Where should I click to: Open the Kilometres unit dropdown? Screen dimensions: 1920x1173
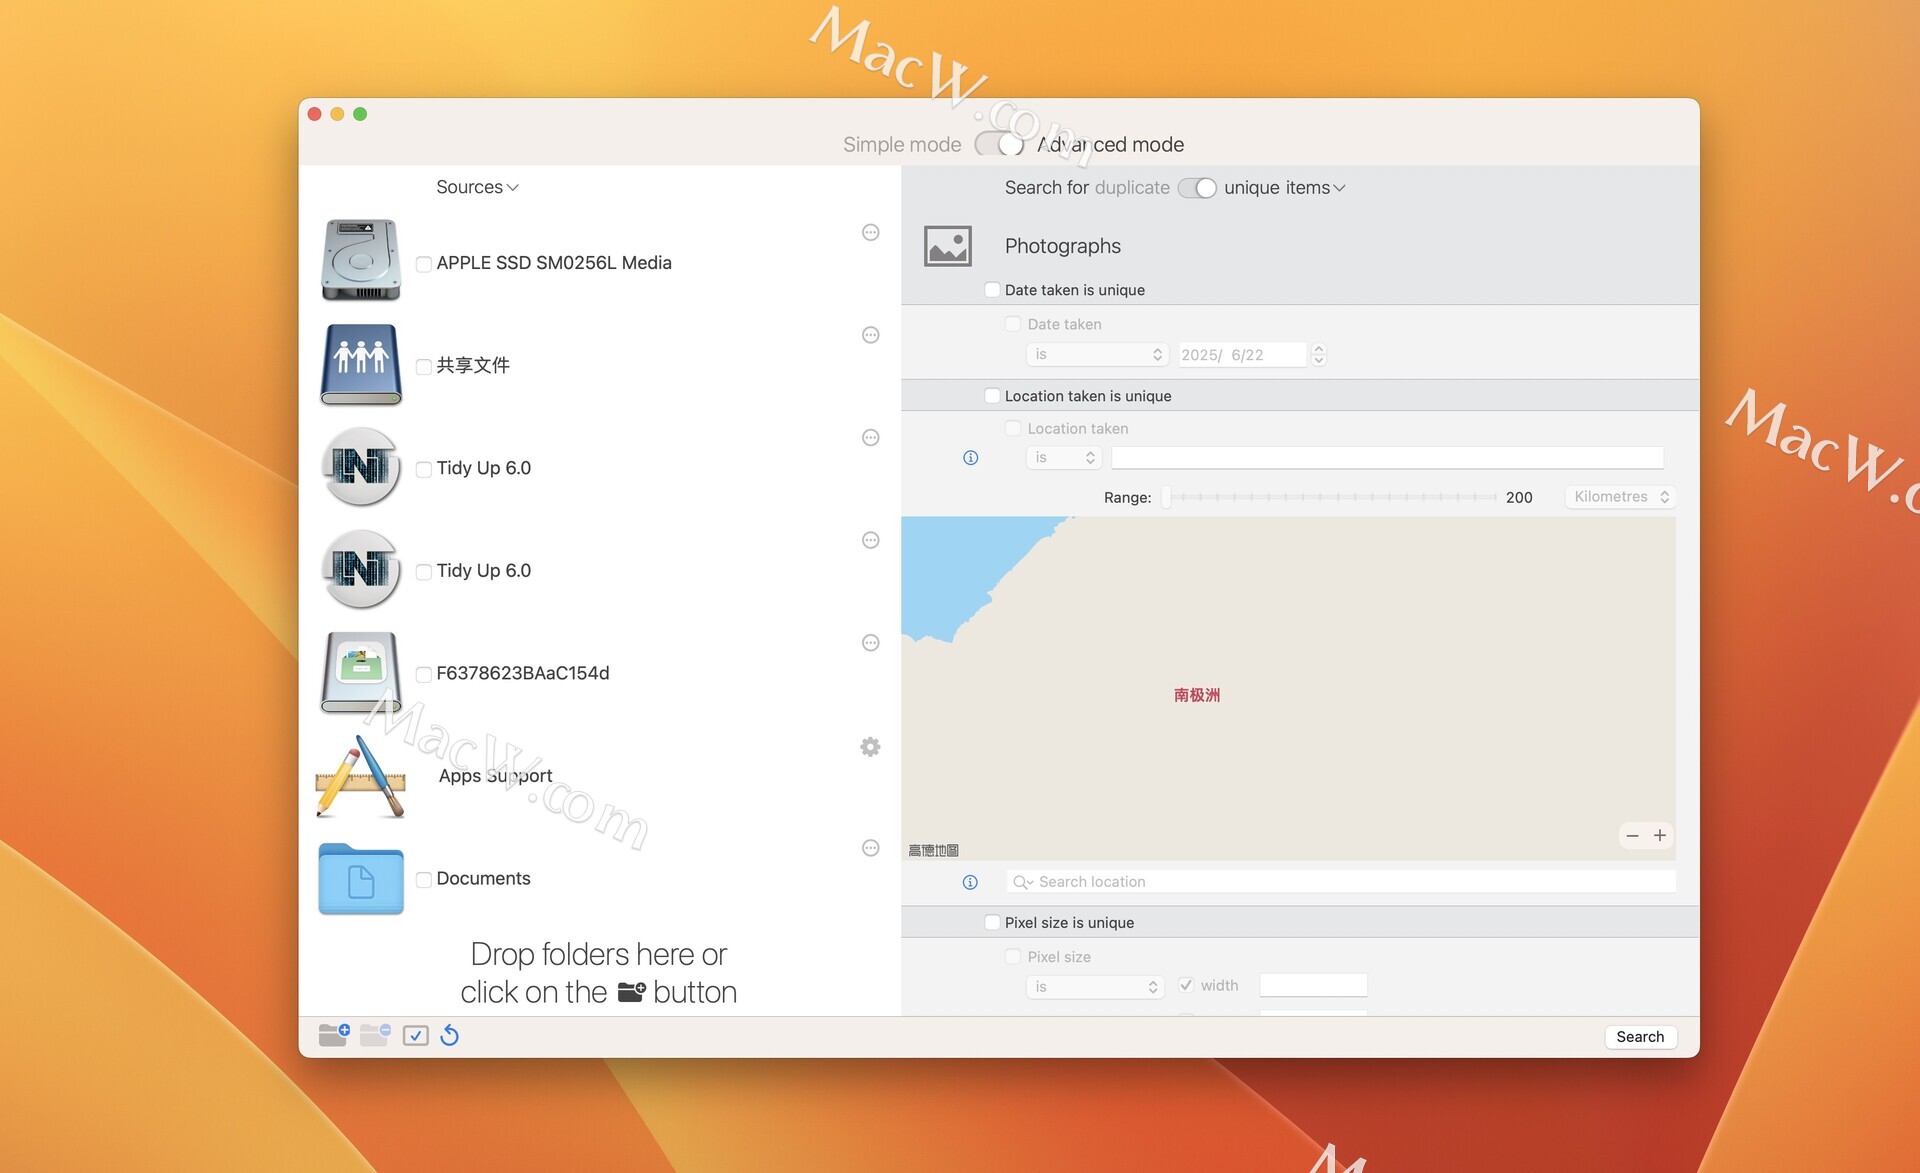1620,497
